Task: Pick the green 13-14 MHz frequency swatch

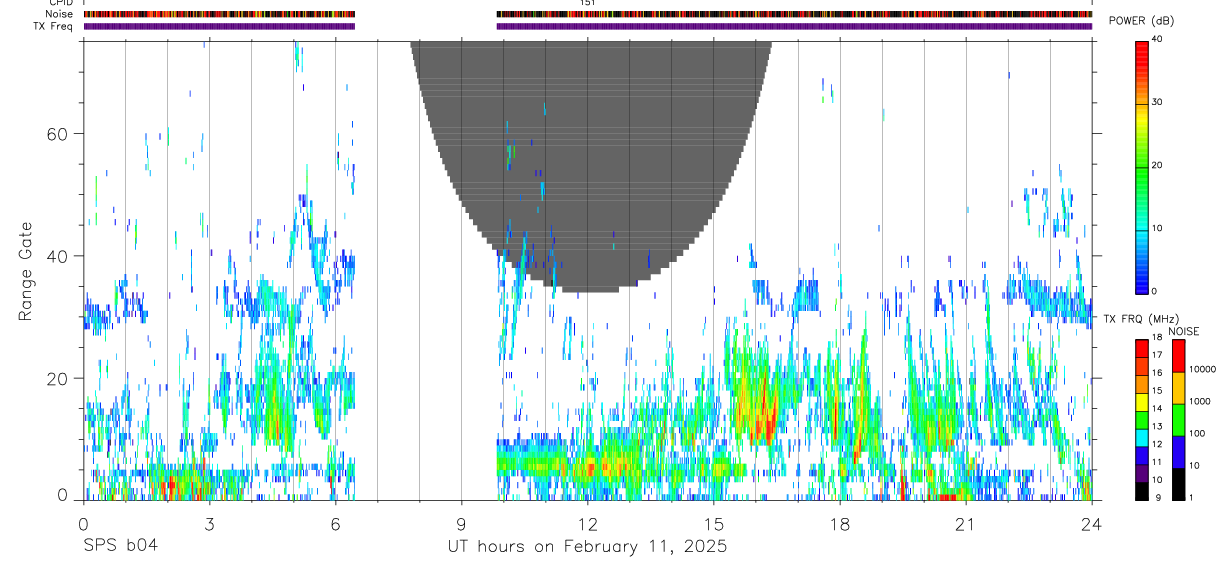Action: tap(1142, 420)
